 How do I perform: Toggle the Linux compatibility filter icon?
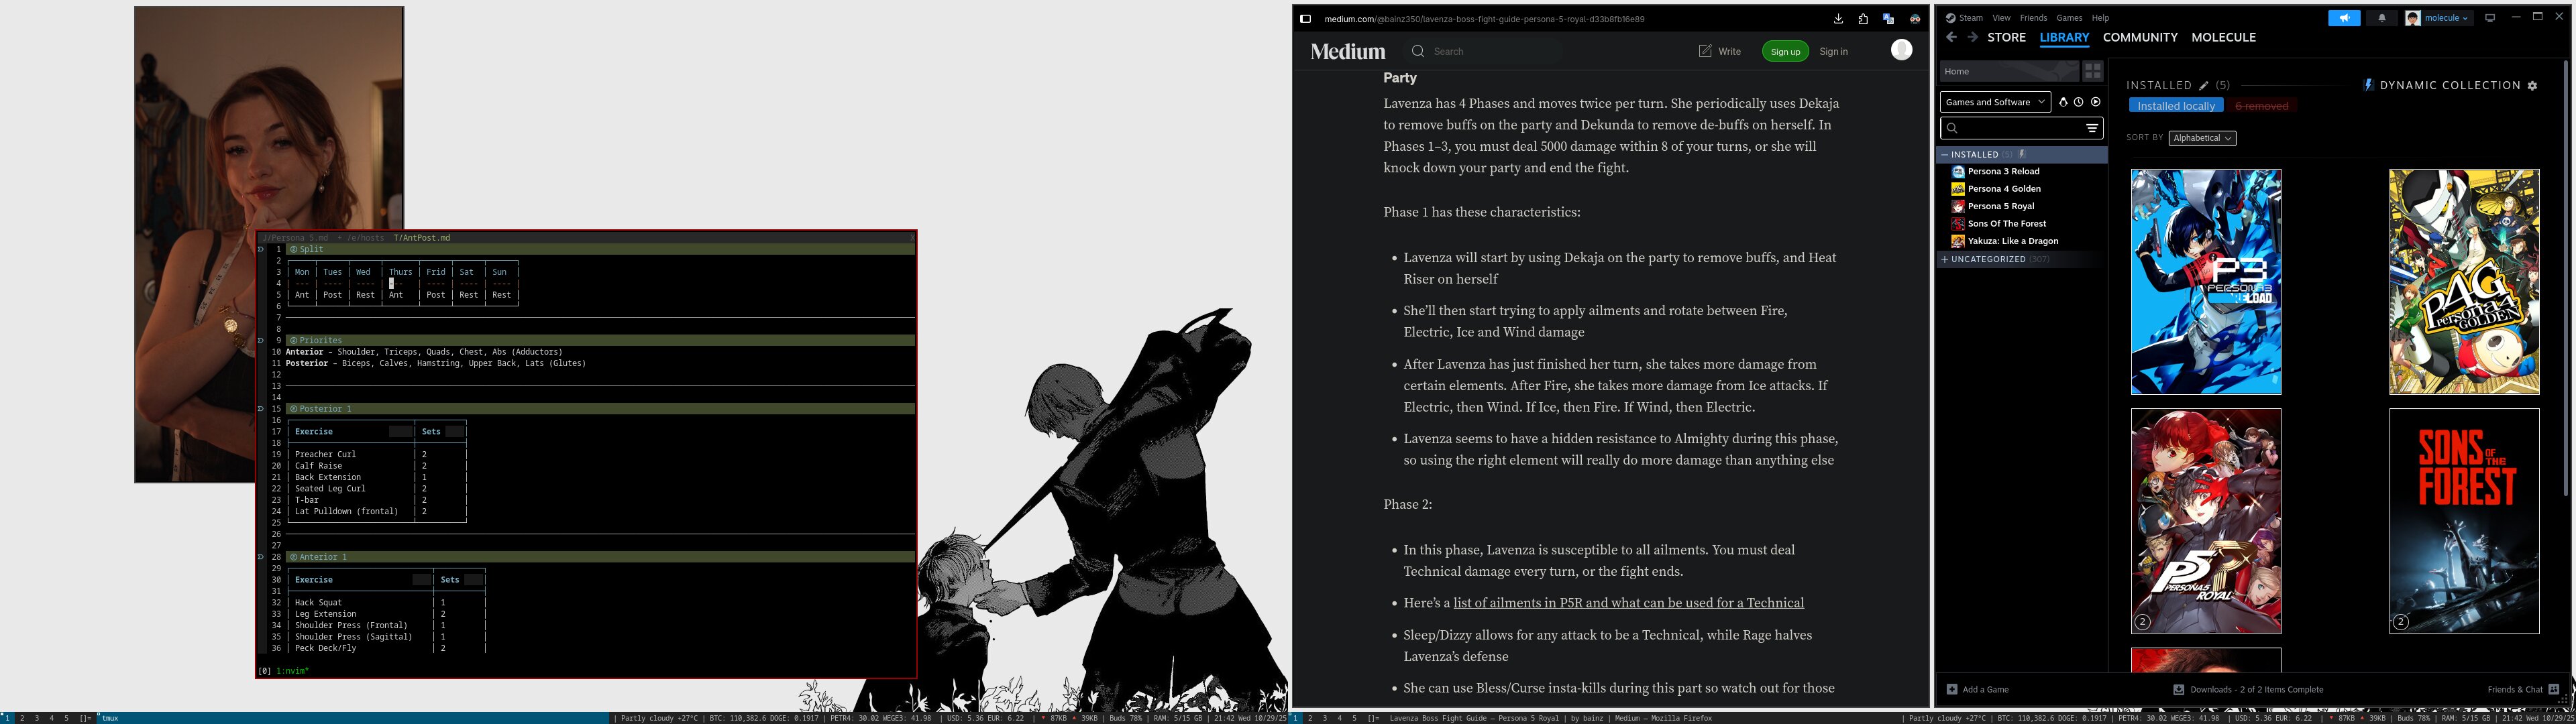(2063, 102)
